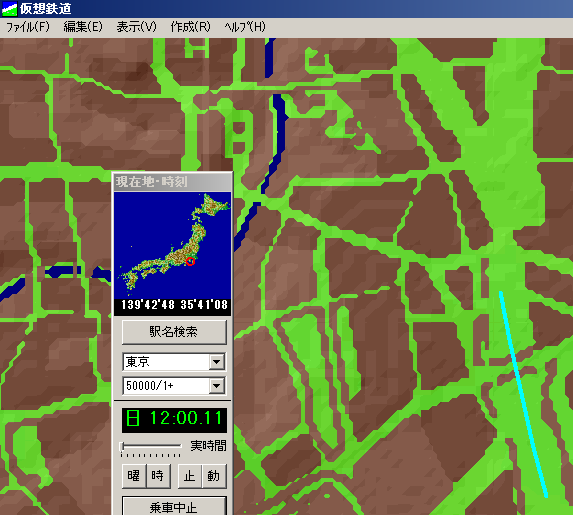Click the 東京 station name field
The image size is (573, 515).
[166, 362]
